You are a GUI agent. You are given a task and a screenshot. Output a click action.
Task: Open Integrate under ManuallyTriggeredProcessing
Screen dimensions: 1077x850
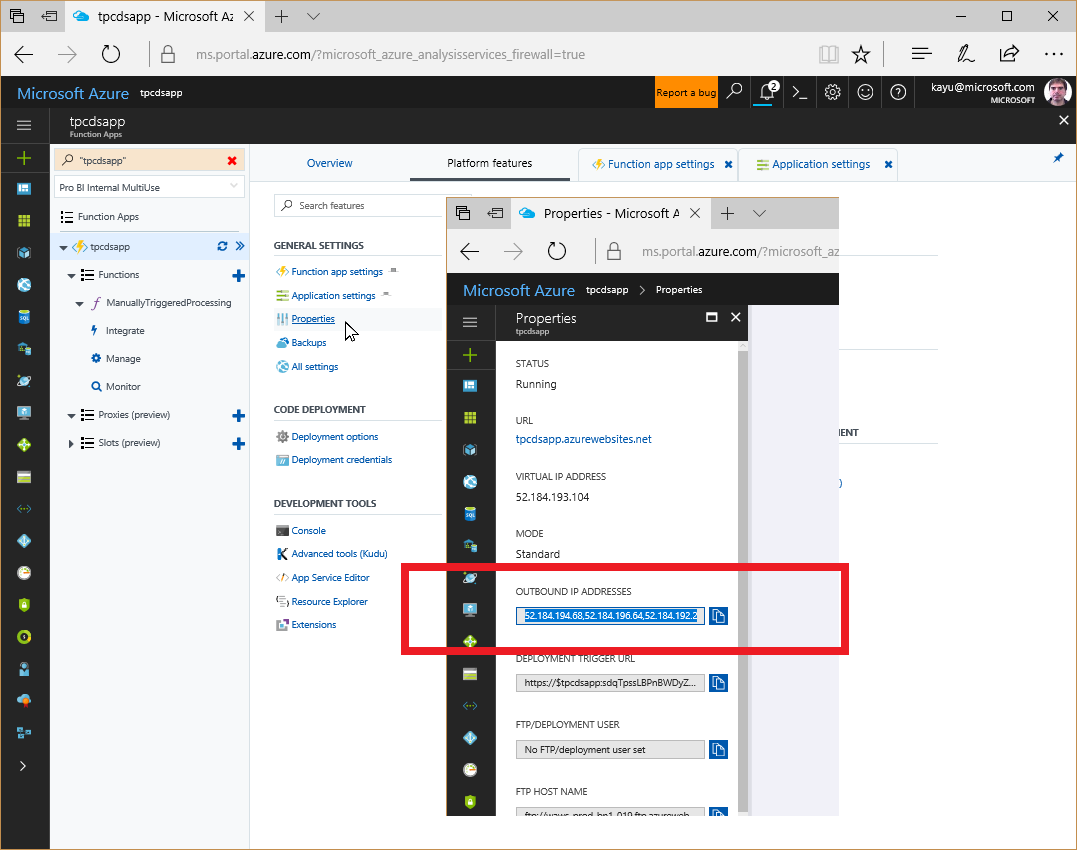point(125,331)
